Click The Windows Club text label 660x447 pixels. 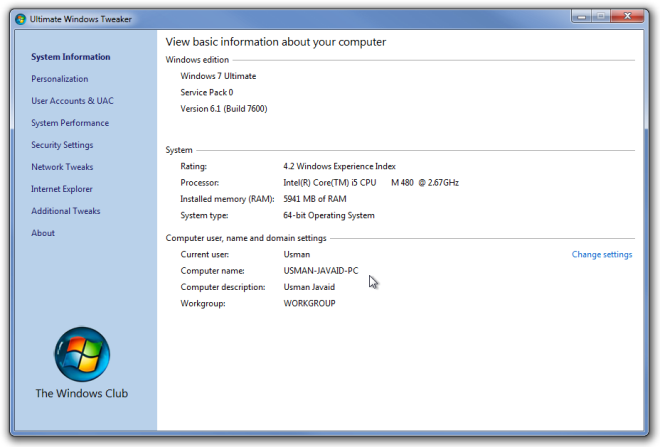(x=82, y=394)
